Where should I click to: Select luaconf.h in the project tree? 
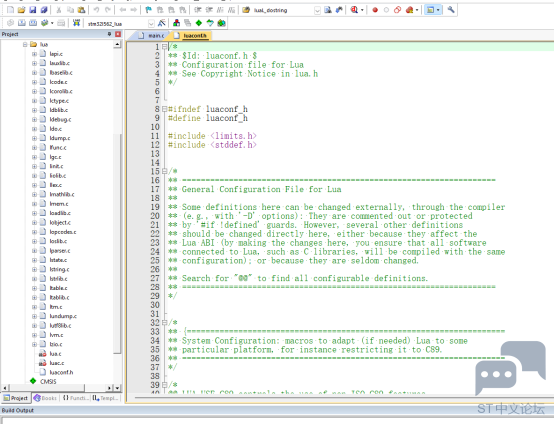point(61,372)
